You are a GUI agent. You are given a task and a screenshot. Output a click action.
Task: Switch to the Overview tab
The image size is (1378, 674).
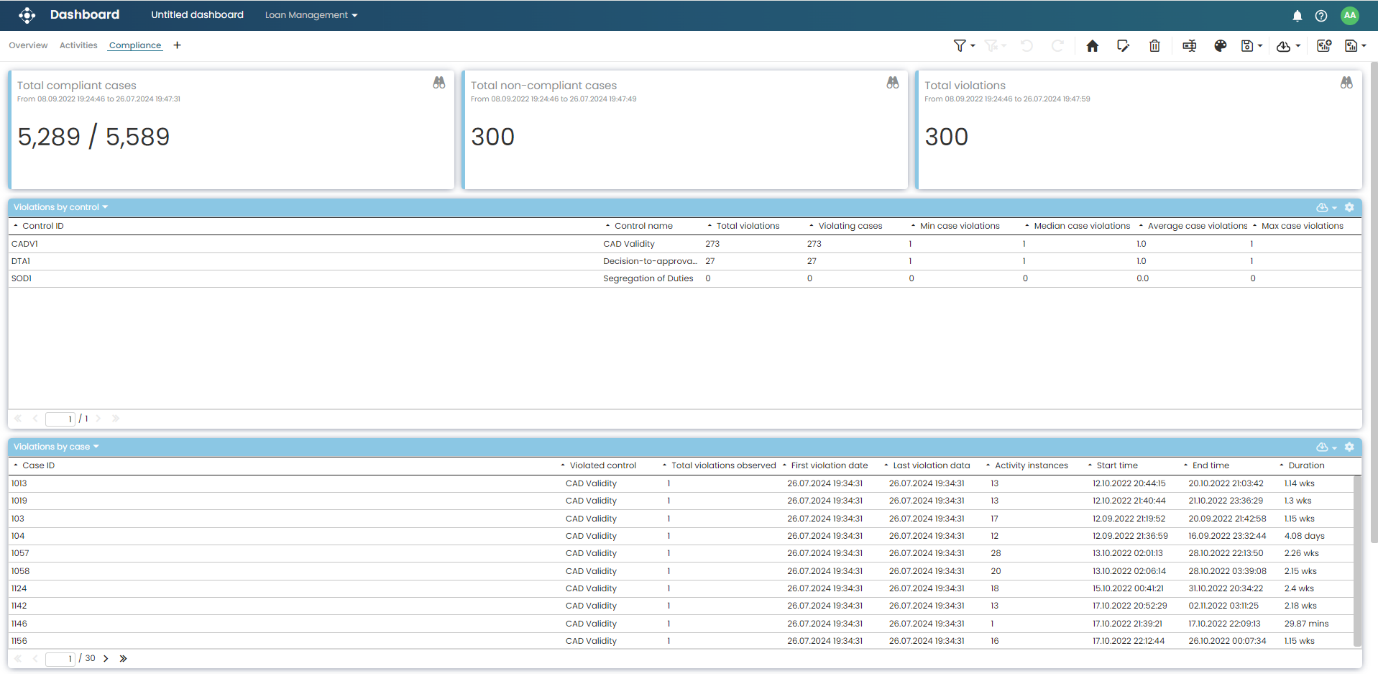[28, 45]
